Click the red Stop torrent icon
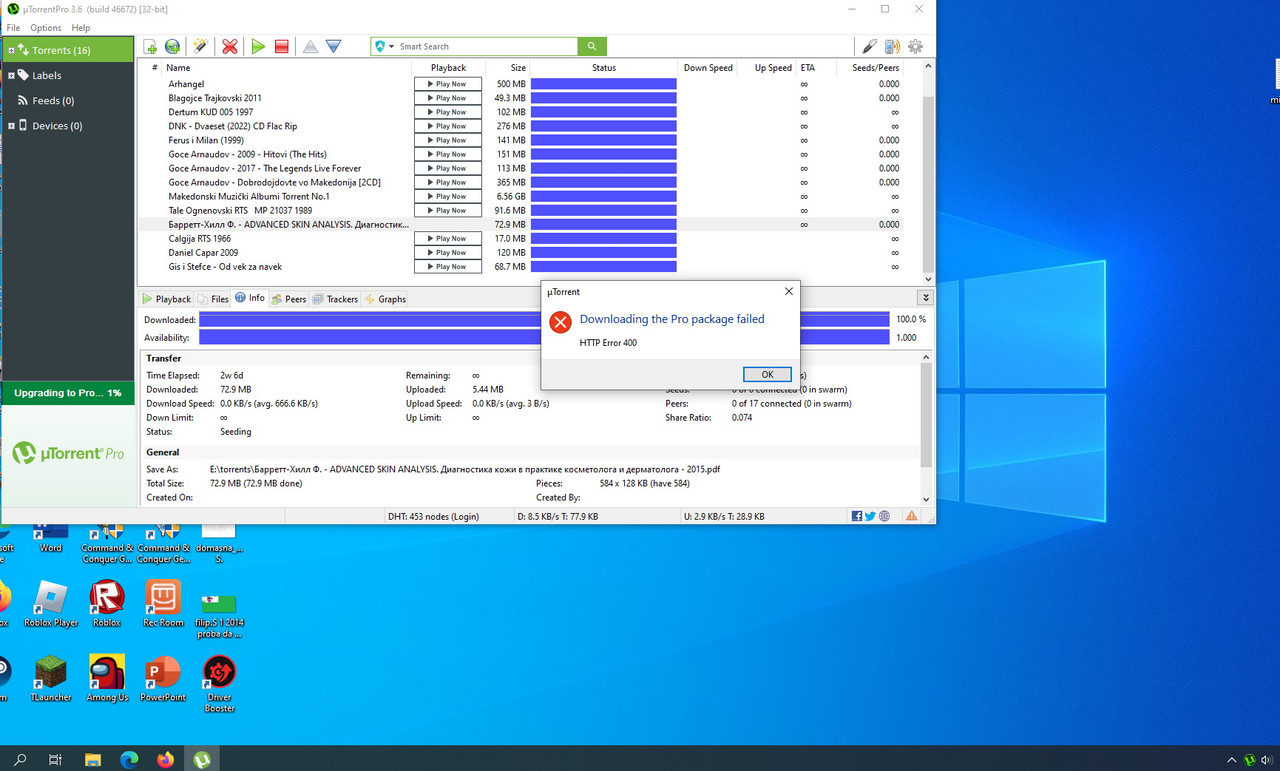The height and width of the screenshot is (771, 1280). pos(282,46)
